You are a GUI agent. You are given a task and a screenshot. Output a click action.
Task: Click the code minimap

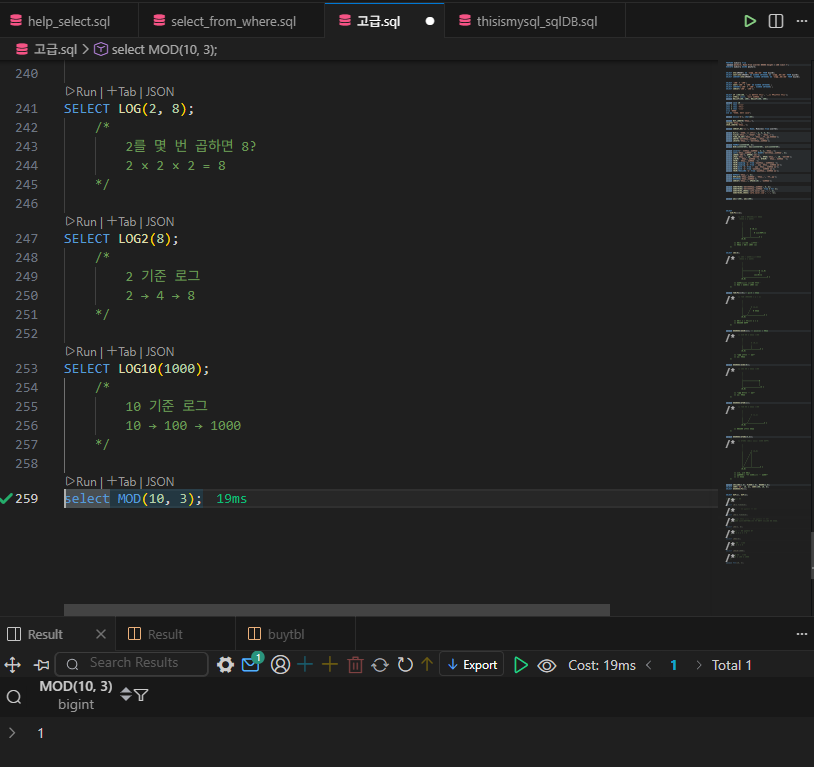[767, 312]
